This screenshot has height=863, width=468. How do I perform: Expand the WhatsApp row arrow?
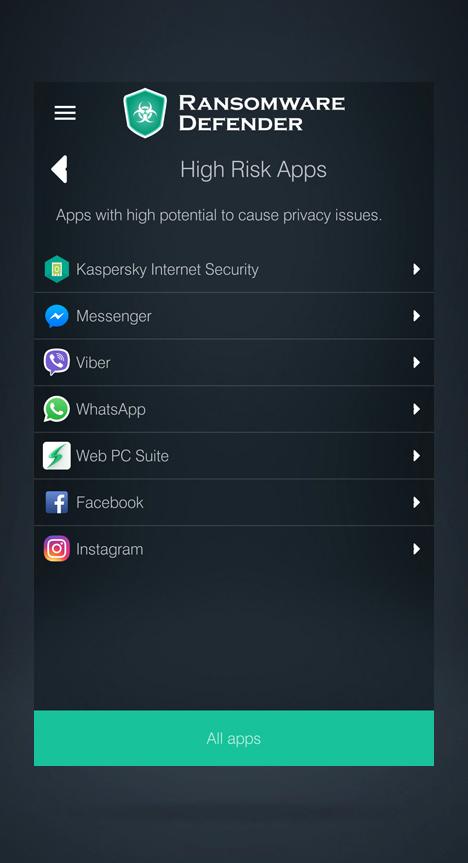[x=417, y=409]
